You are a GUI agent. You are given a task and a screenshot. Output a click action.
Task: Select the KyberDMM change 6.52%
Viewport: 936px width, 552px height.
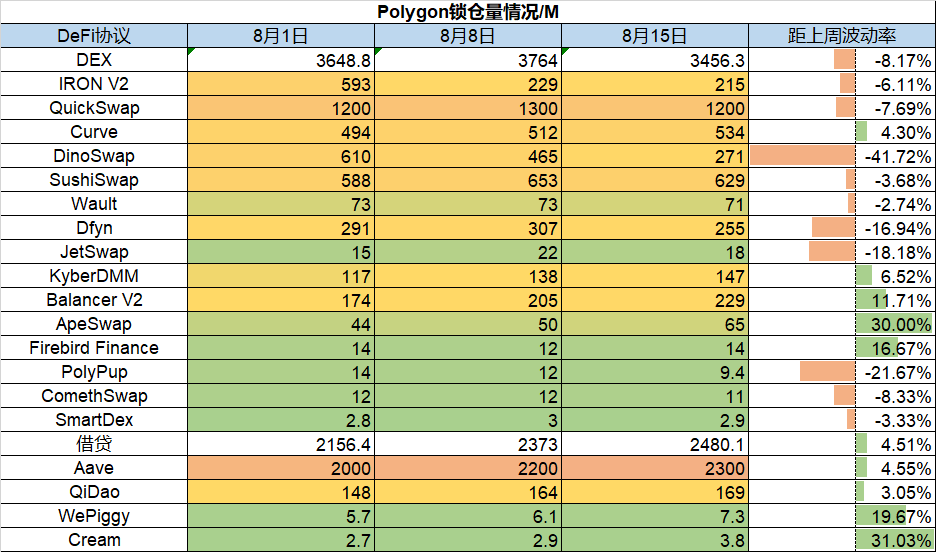pos(906,276)
